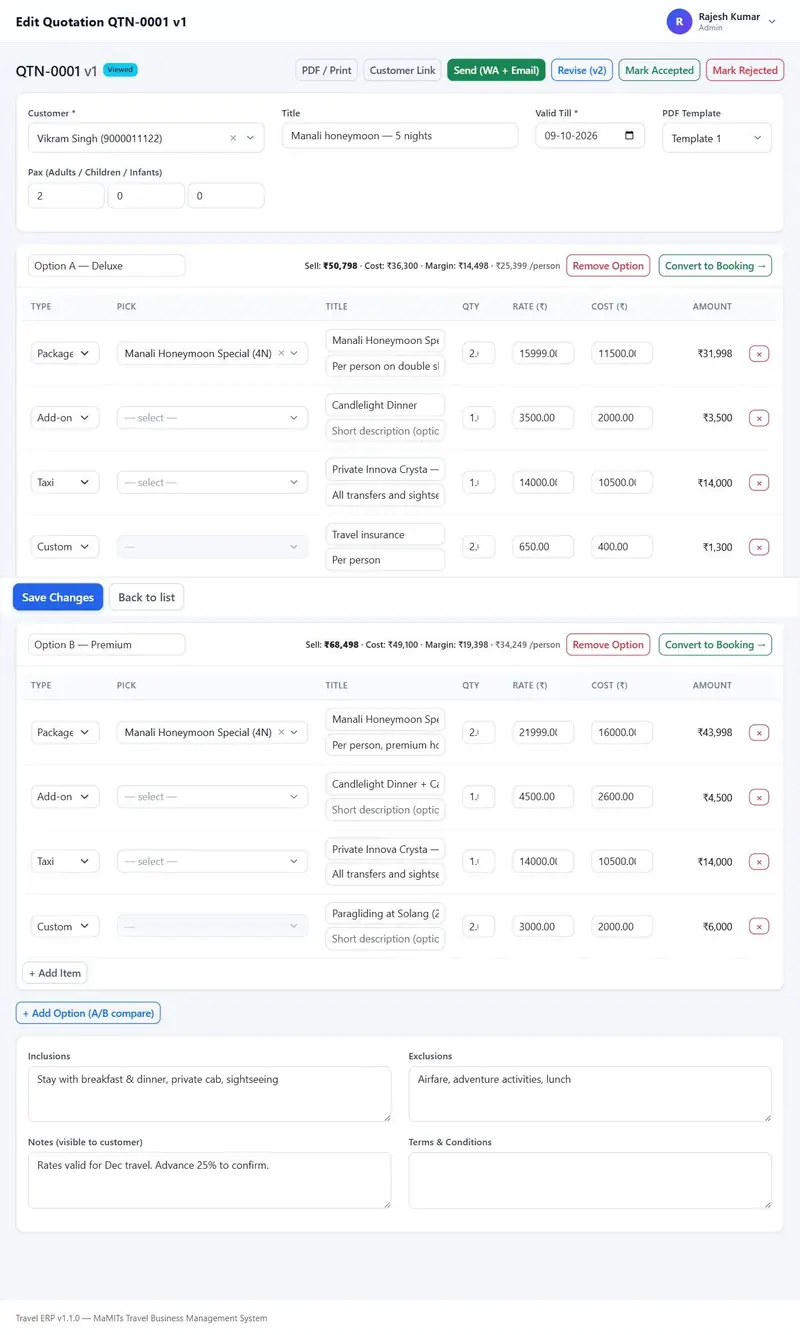
Task: Delete Option B taxi row using x
Action: (x=759, y=862)
